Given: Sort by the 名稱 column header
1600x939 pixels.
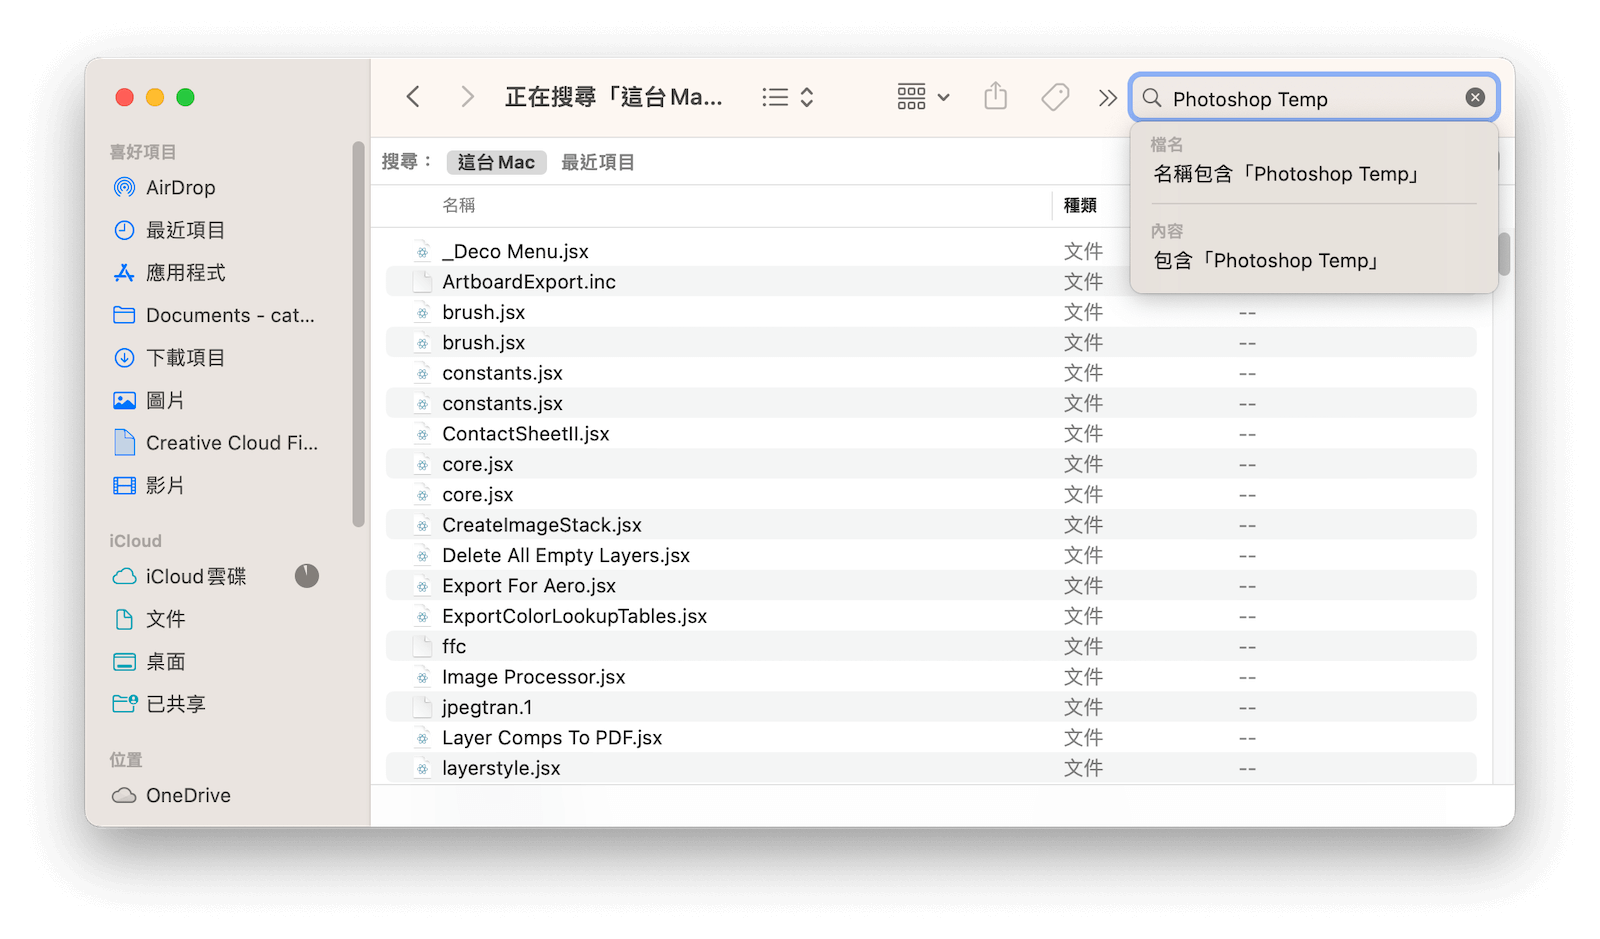Looking at the screenshot, I should pos(459,205).
